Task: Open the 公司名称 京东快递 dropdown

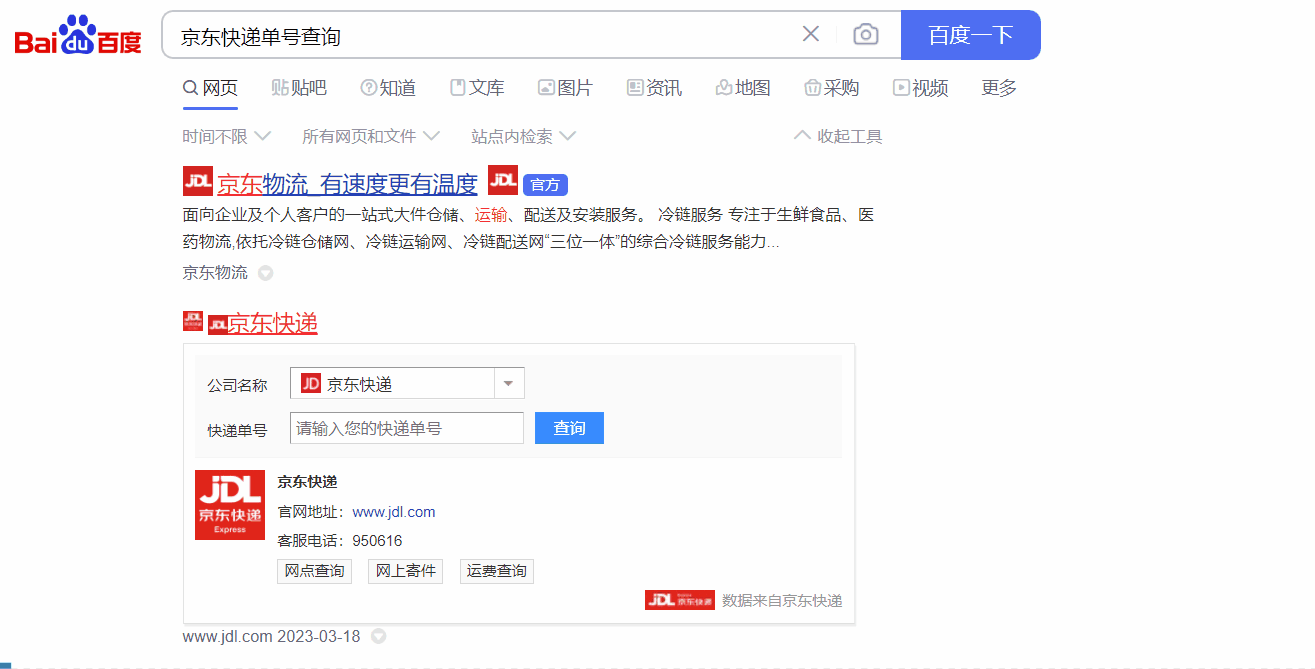Action: coord(407,384)
